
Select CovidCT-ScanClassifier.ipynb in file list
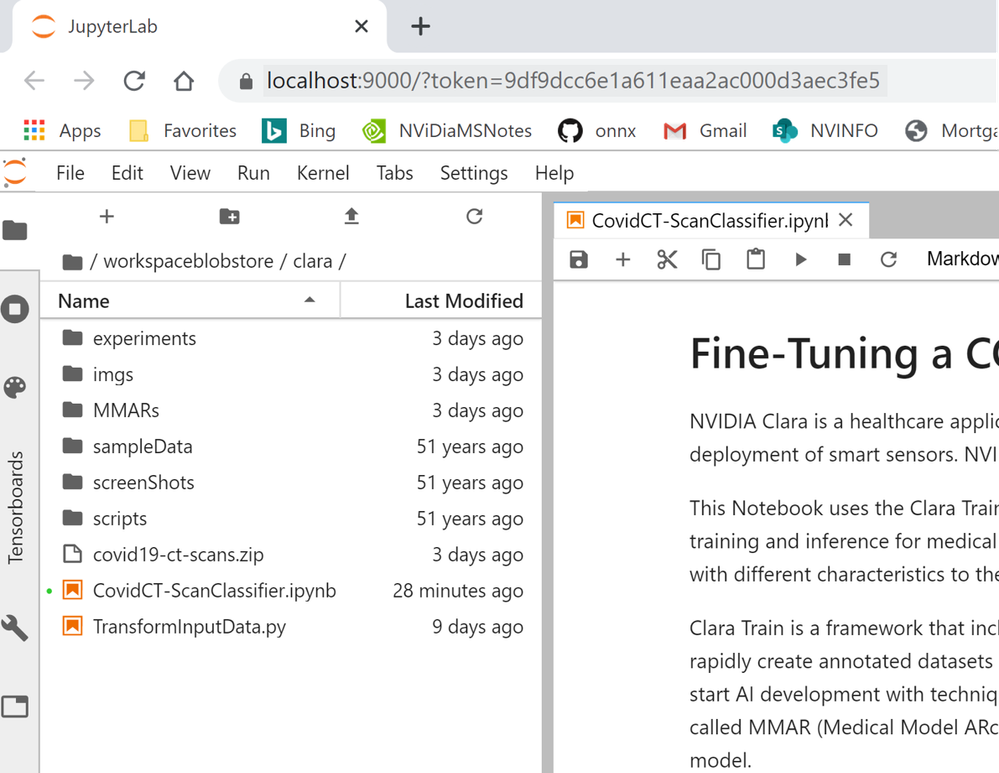(291, 591)
